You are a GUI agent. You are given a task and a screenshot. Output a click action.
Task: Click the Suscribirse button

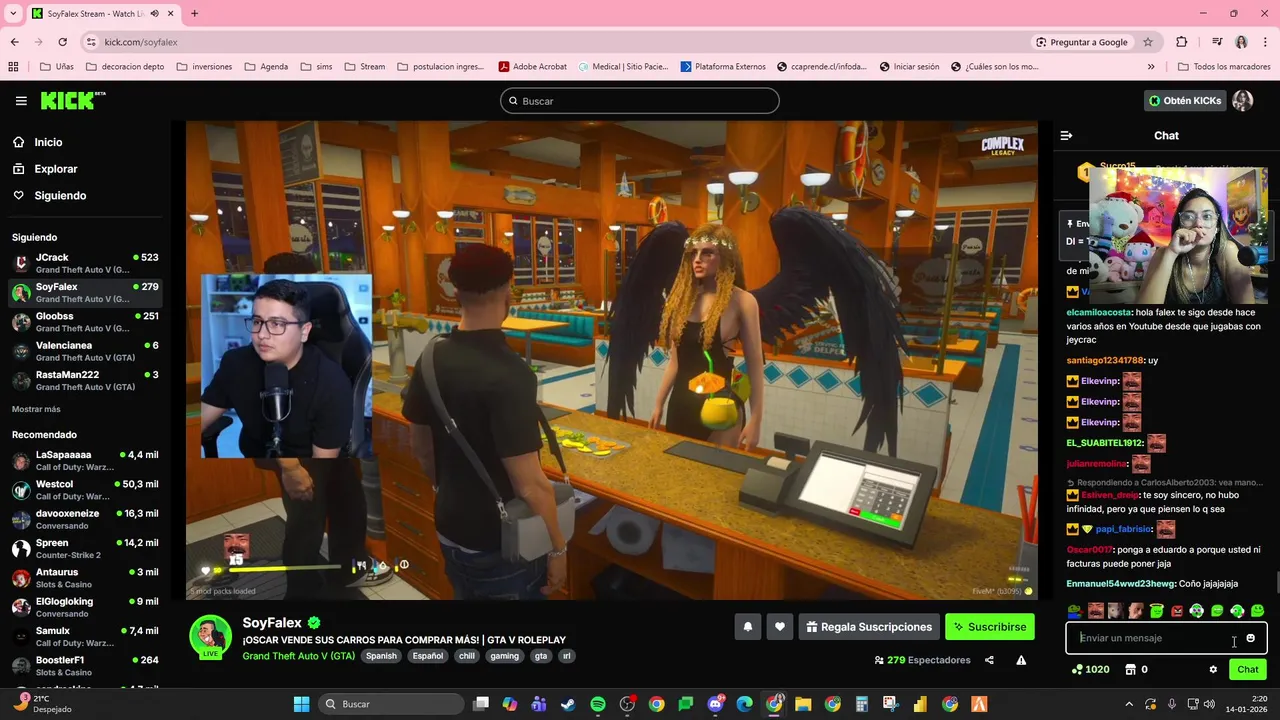click(990, 627)
